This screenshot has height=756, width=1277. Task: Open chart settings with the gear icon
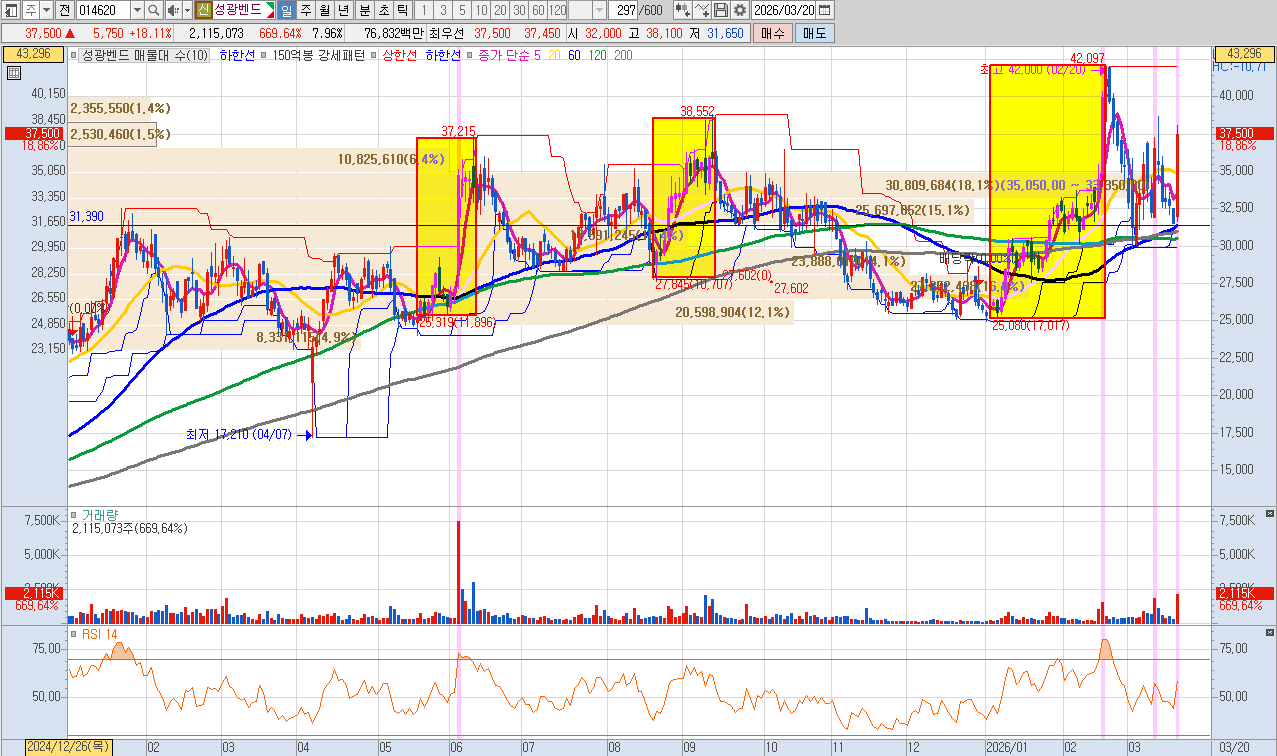coord(740,10)
